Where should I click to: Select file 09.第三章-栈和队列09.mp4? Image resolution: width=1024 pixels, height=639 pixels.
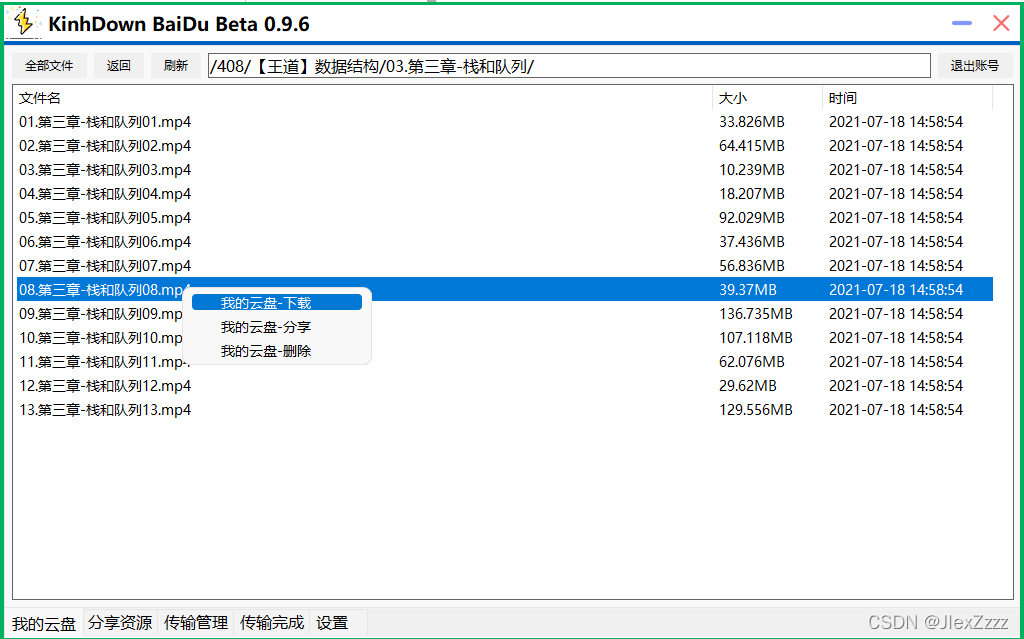[101, 314]
